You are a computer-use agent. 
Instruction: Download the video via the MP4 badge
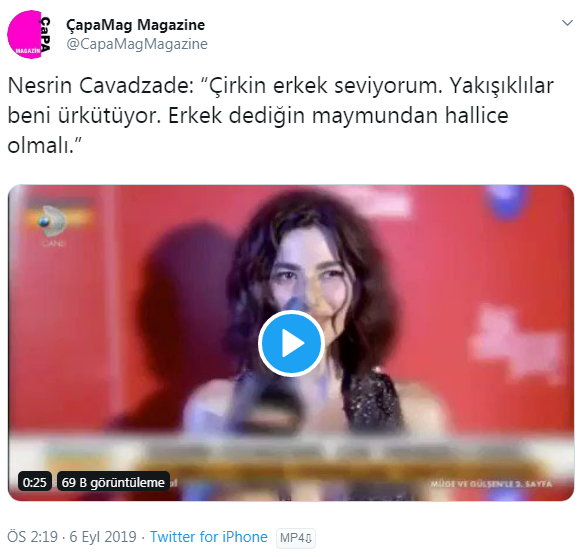[x=296, y=538]
